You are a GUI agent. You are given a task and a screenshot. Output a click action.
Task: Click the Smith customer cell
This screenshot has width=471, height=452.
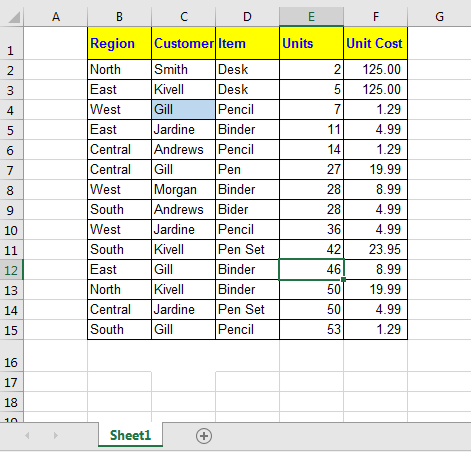point(183,69)
